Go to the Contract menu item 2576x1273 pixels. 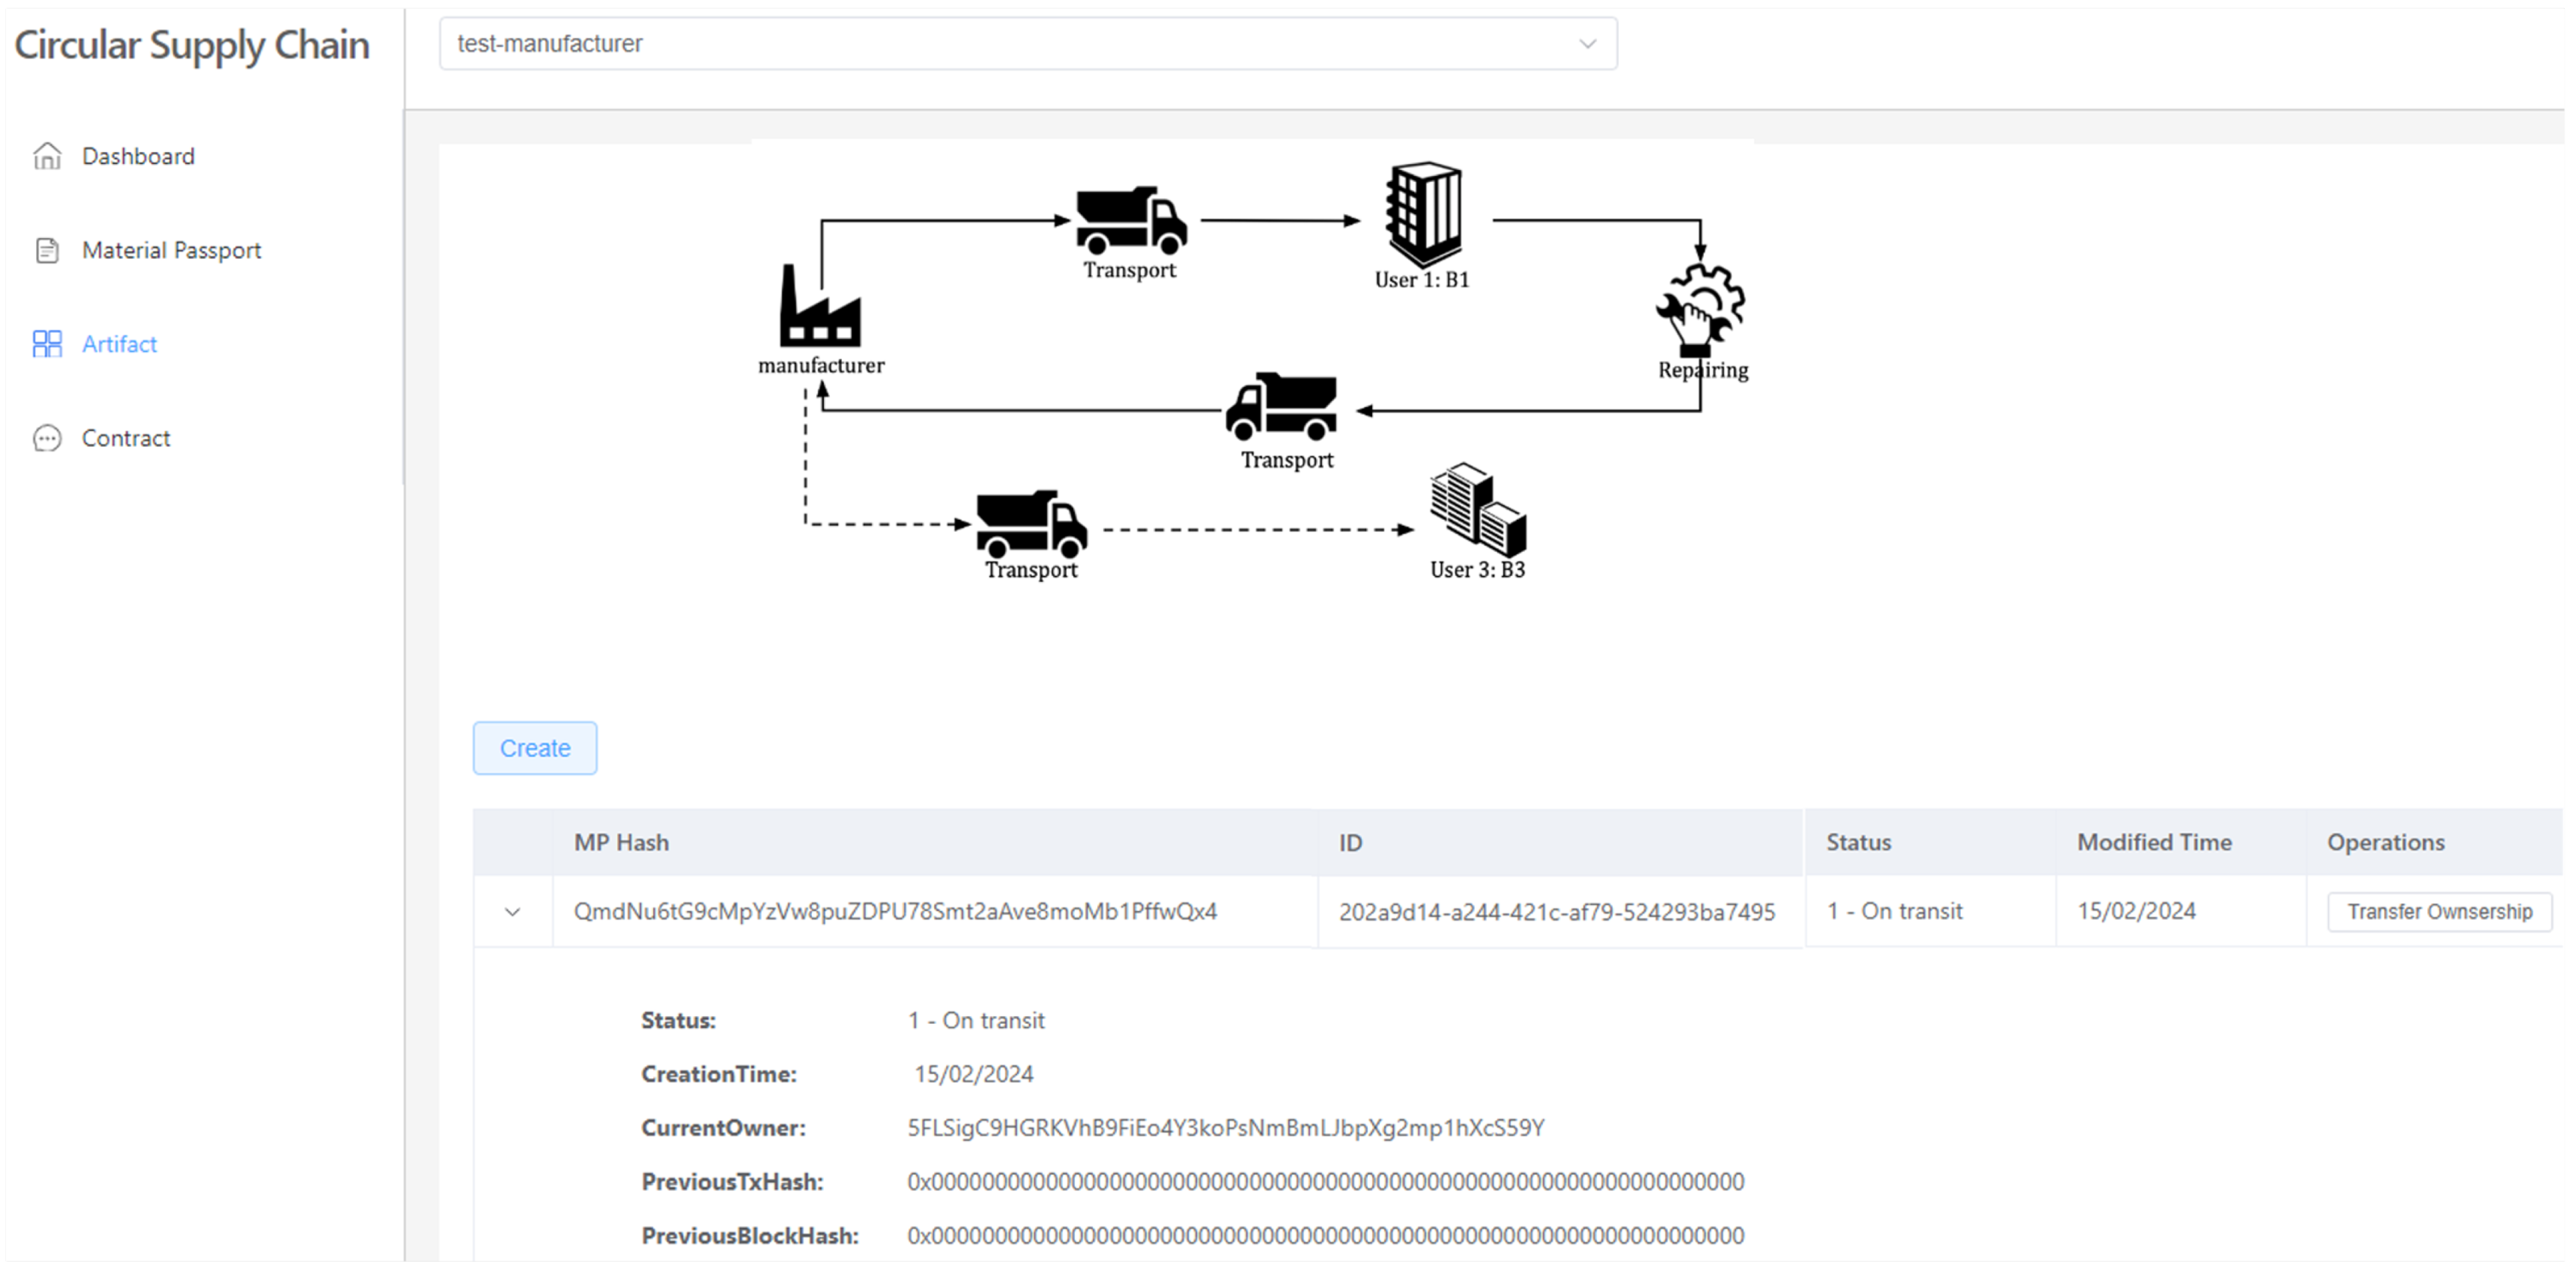[x=126, y=438]
